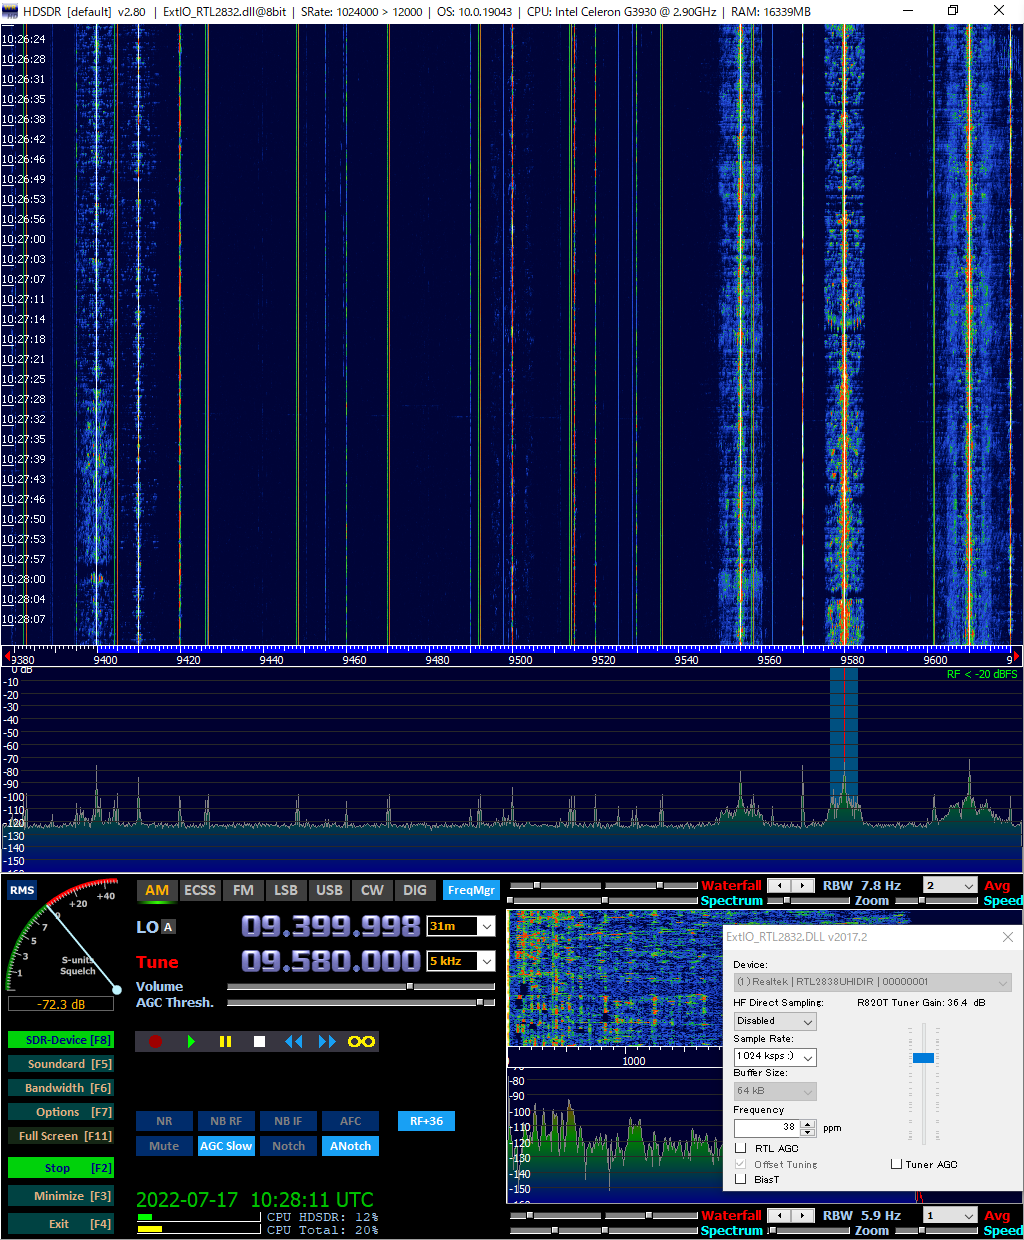Image resolution: width=1024 pixels, height=1240 pixels.
Task: Open upper Avg dropdown showing 2
Action: pos(950,885)
